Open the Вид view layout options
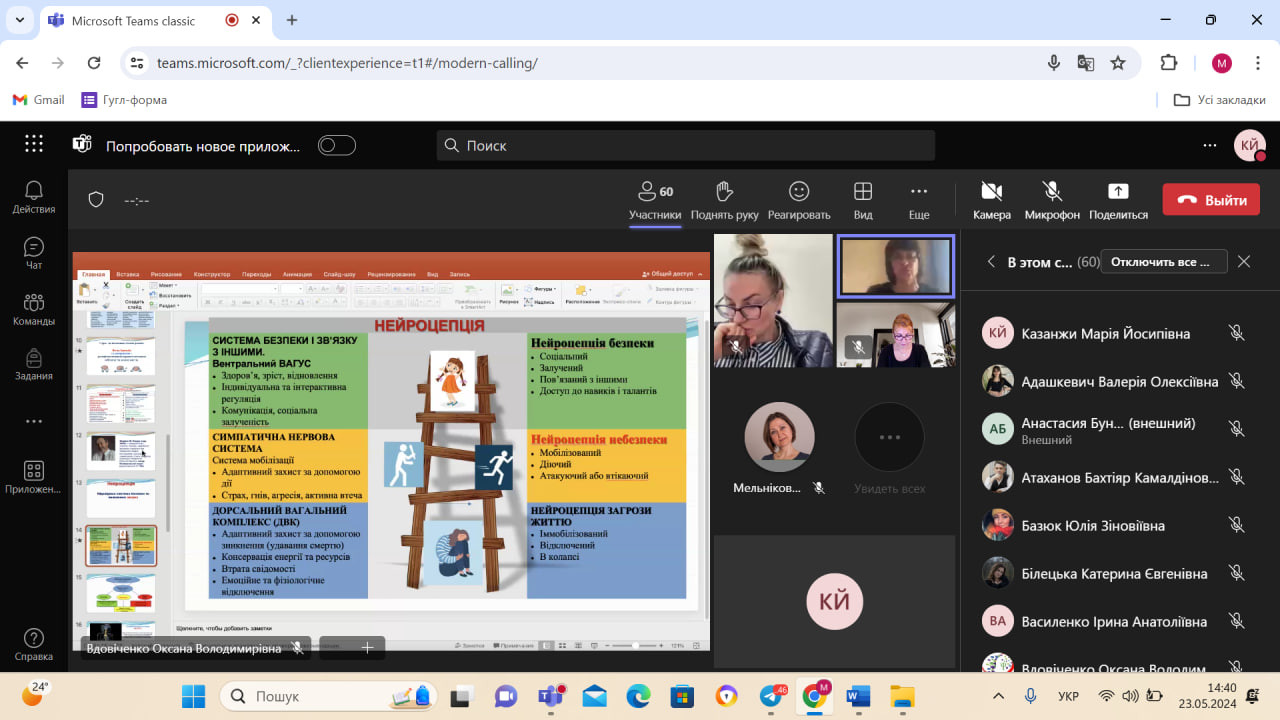Image resolution: width=1280 pixels, height=720 pixels. click(863, 199)
